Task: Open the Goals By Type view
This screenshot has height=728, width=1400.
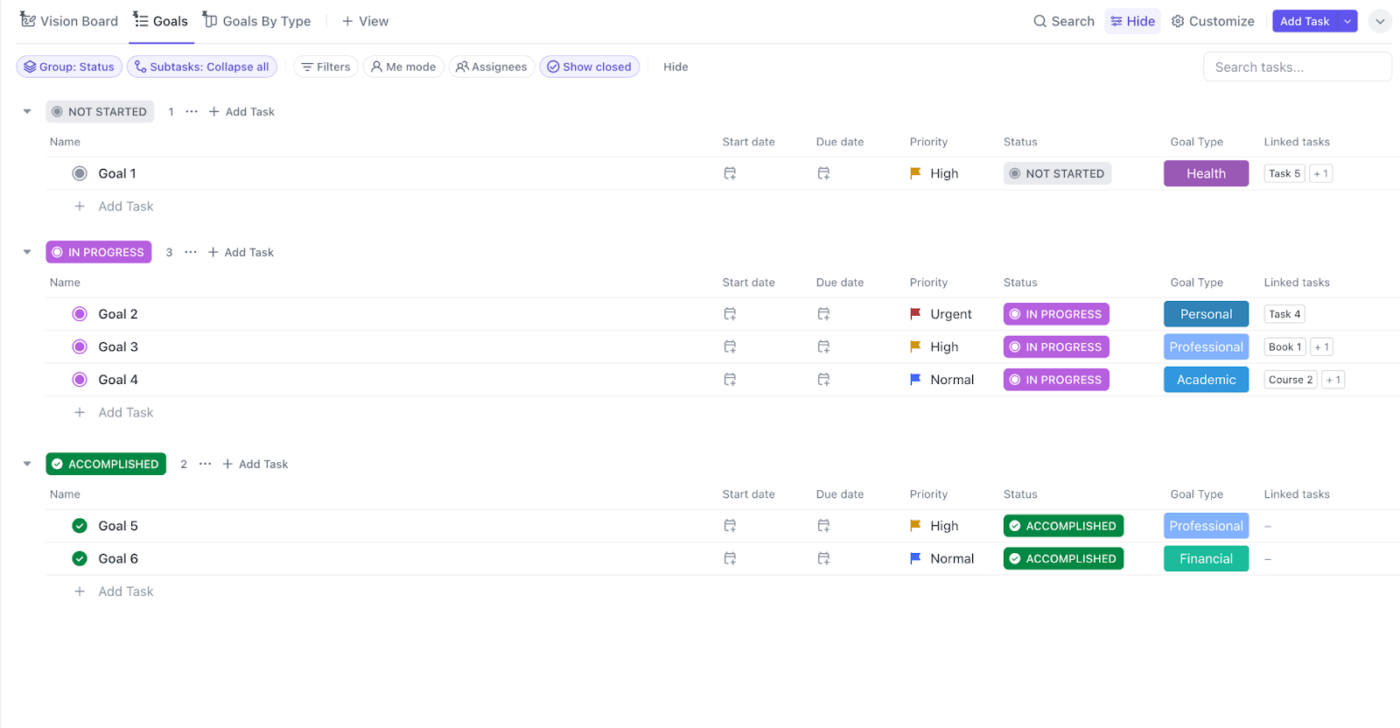Action: (x=257, y=20)
